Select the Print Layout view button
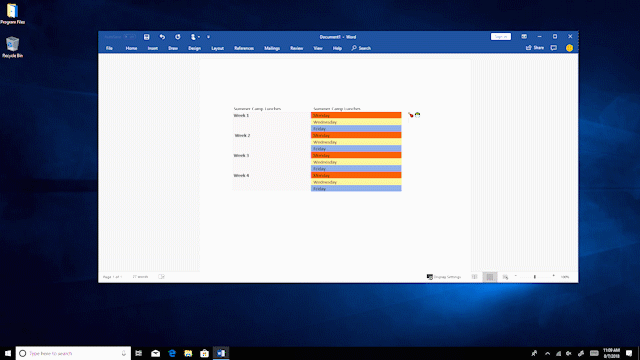 pos(490,277)
